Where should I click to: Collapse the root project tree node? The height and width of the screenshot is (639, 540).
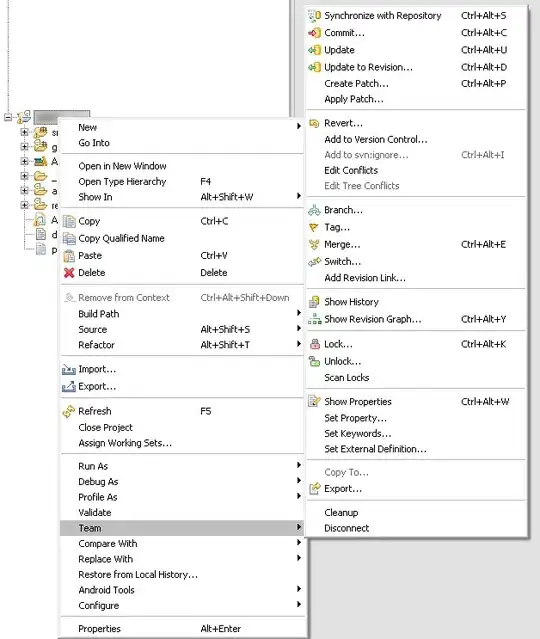coord(8,117)
